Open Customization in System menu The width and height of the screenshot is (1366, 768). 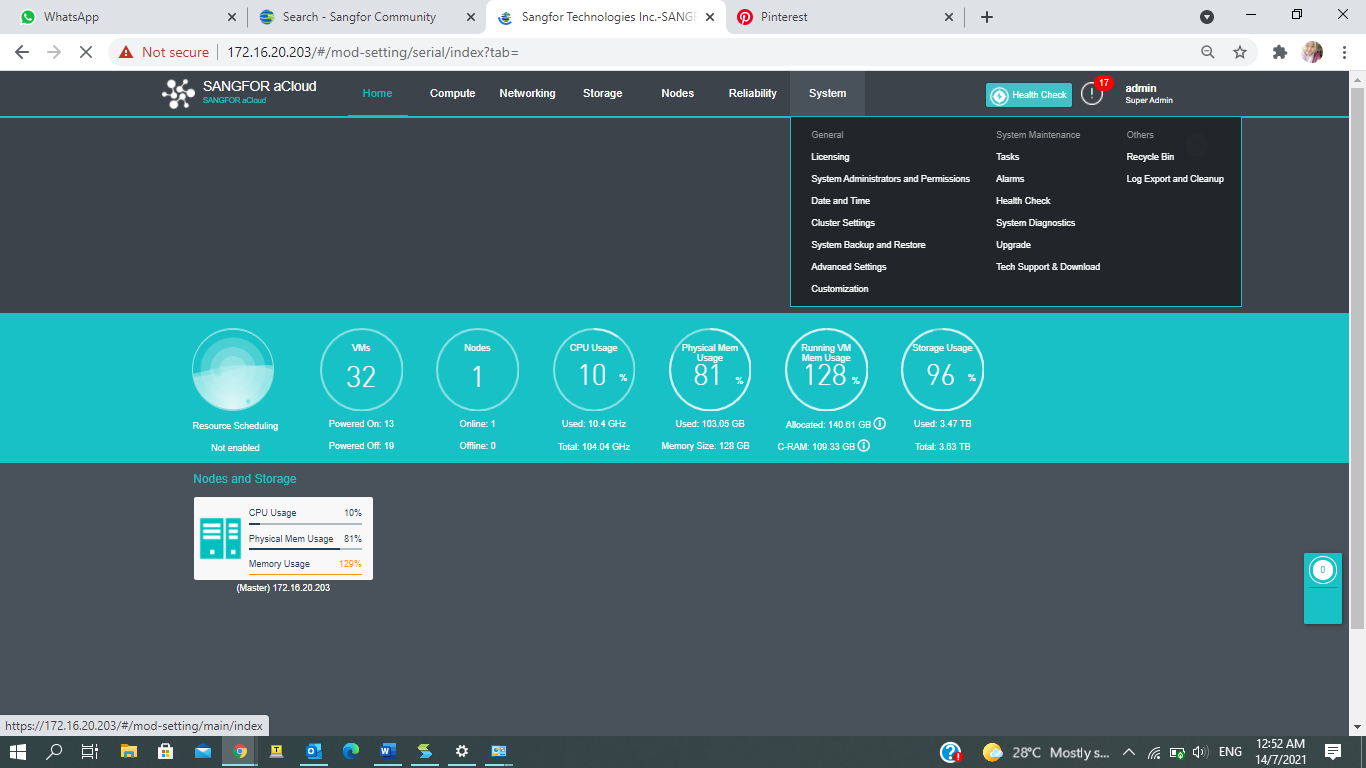coord(840,289)
